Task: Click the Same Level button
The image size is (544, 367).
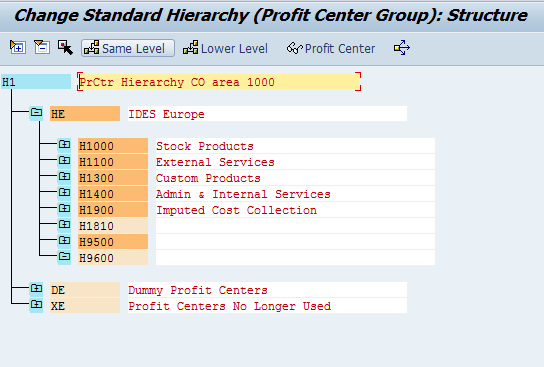Action: (x=128, y=48)
